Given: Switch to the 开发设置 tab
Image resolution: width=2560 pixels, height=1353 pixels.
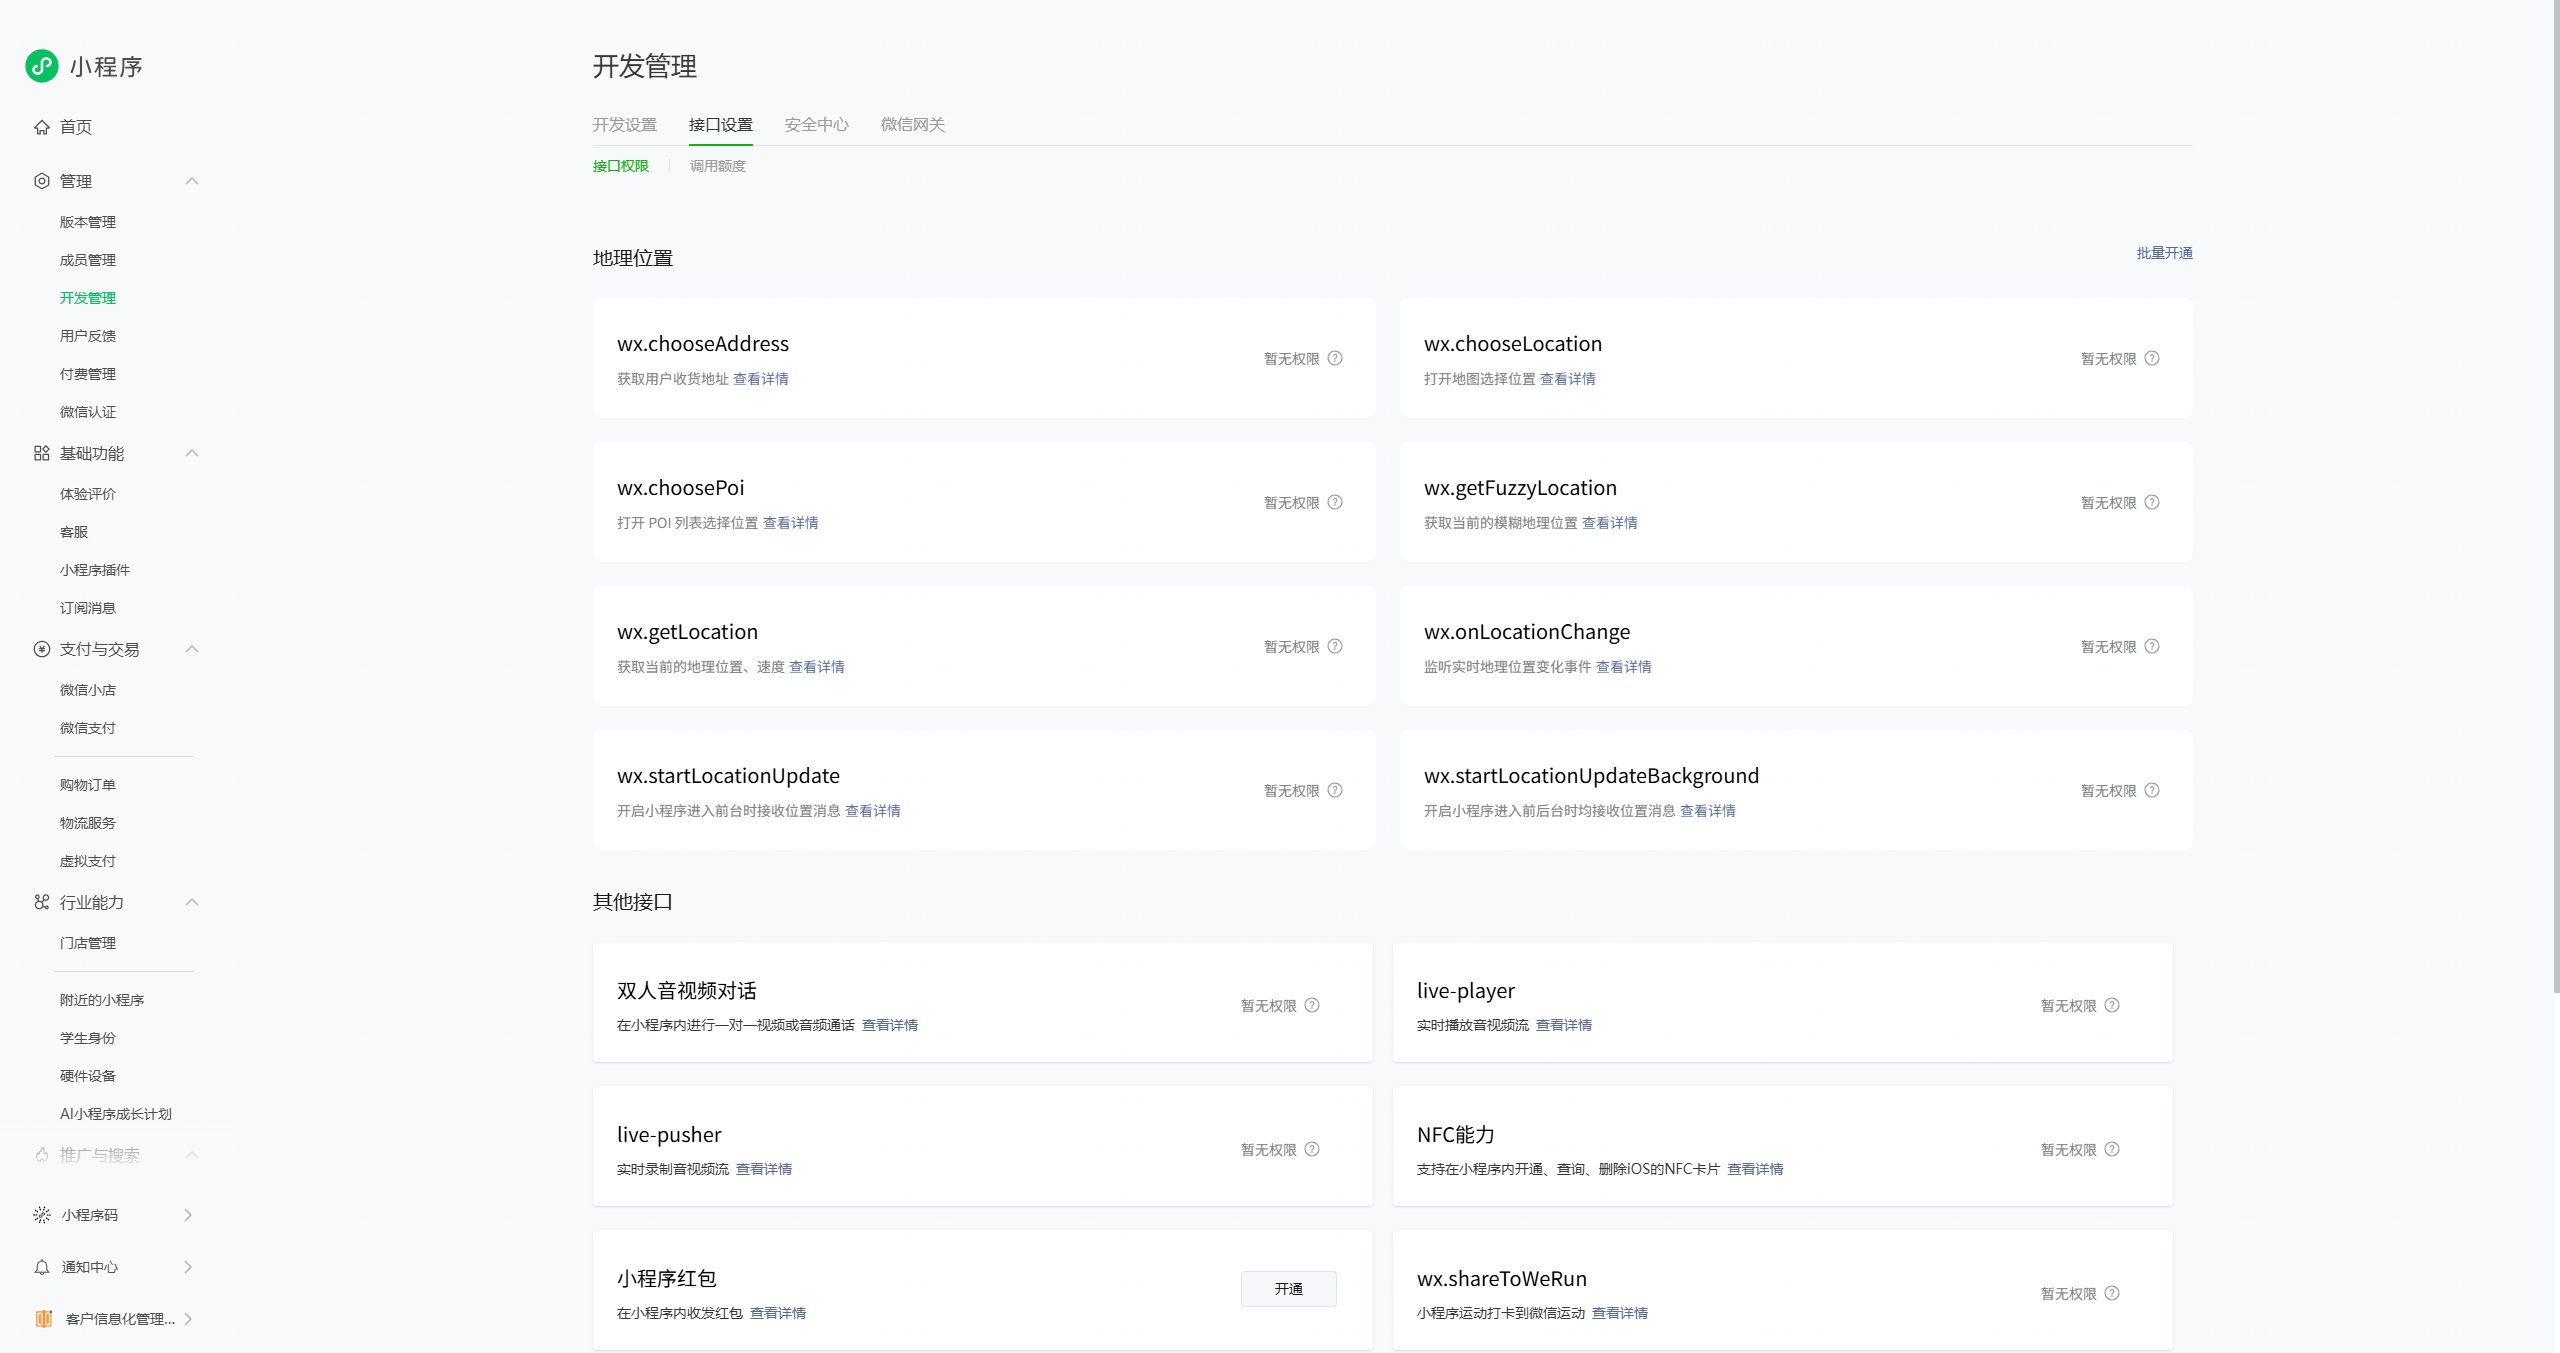Looking at the screenshot, I should tap(624, 125).
